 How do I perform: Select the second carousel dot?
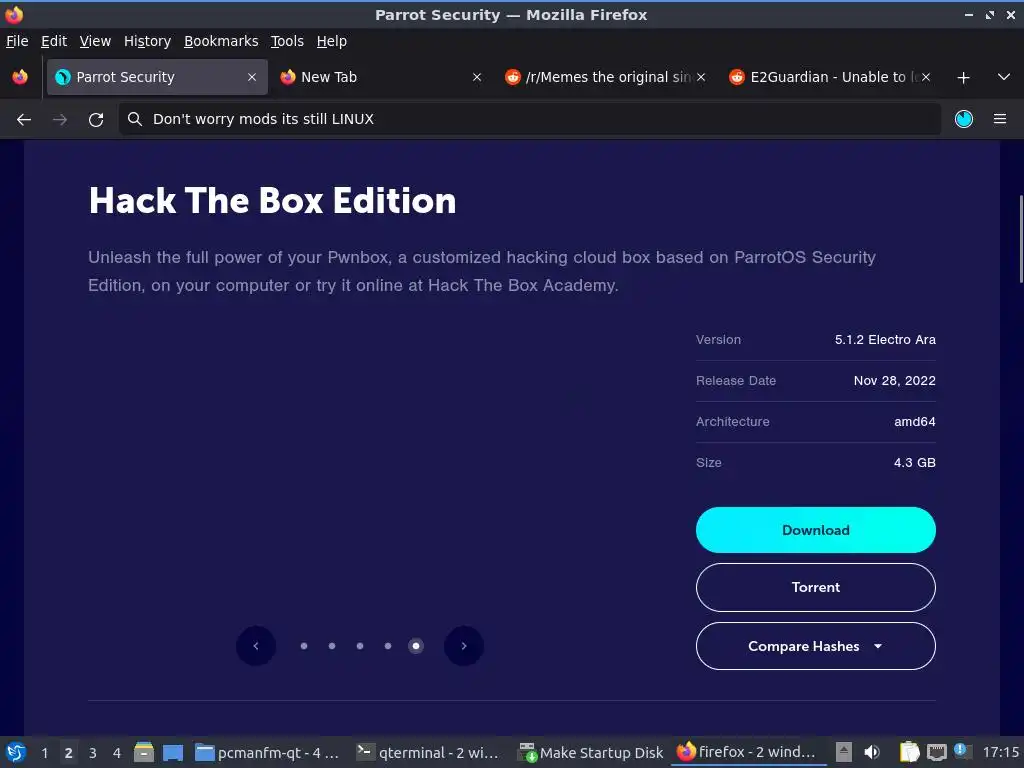[332, 646]
